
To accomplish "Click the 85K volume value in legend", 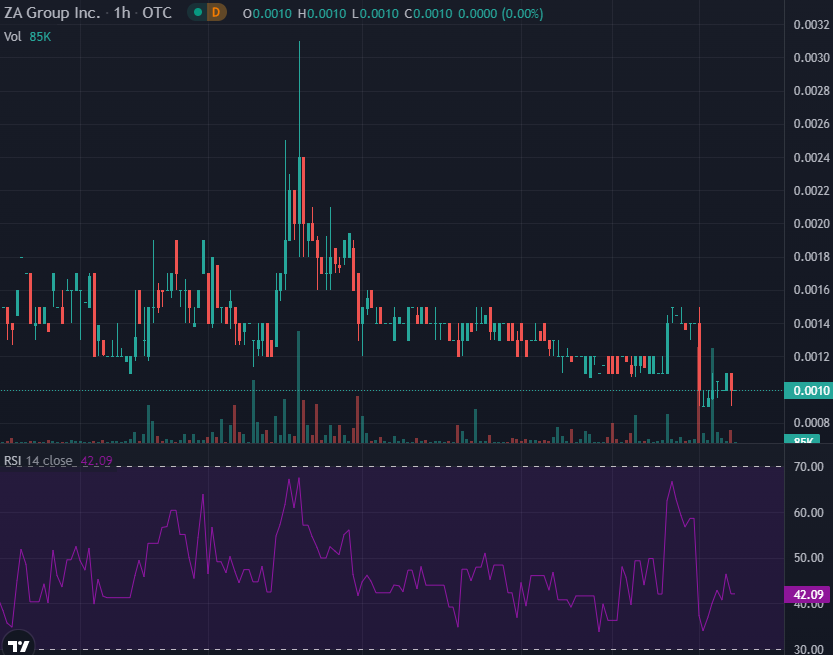I will pyautogui.click(x=40, y=37).
